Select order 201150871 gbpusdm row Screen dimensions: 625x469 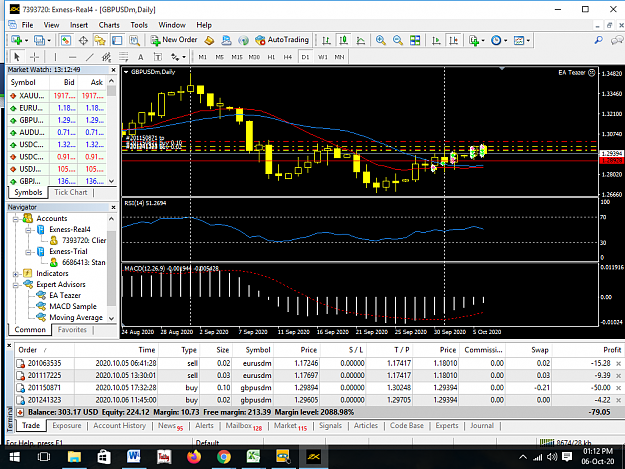318,388
